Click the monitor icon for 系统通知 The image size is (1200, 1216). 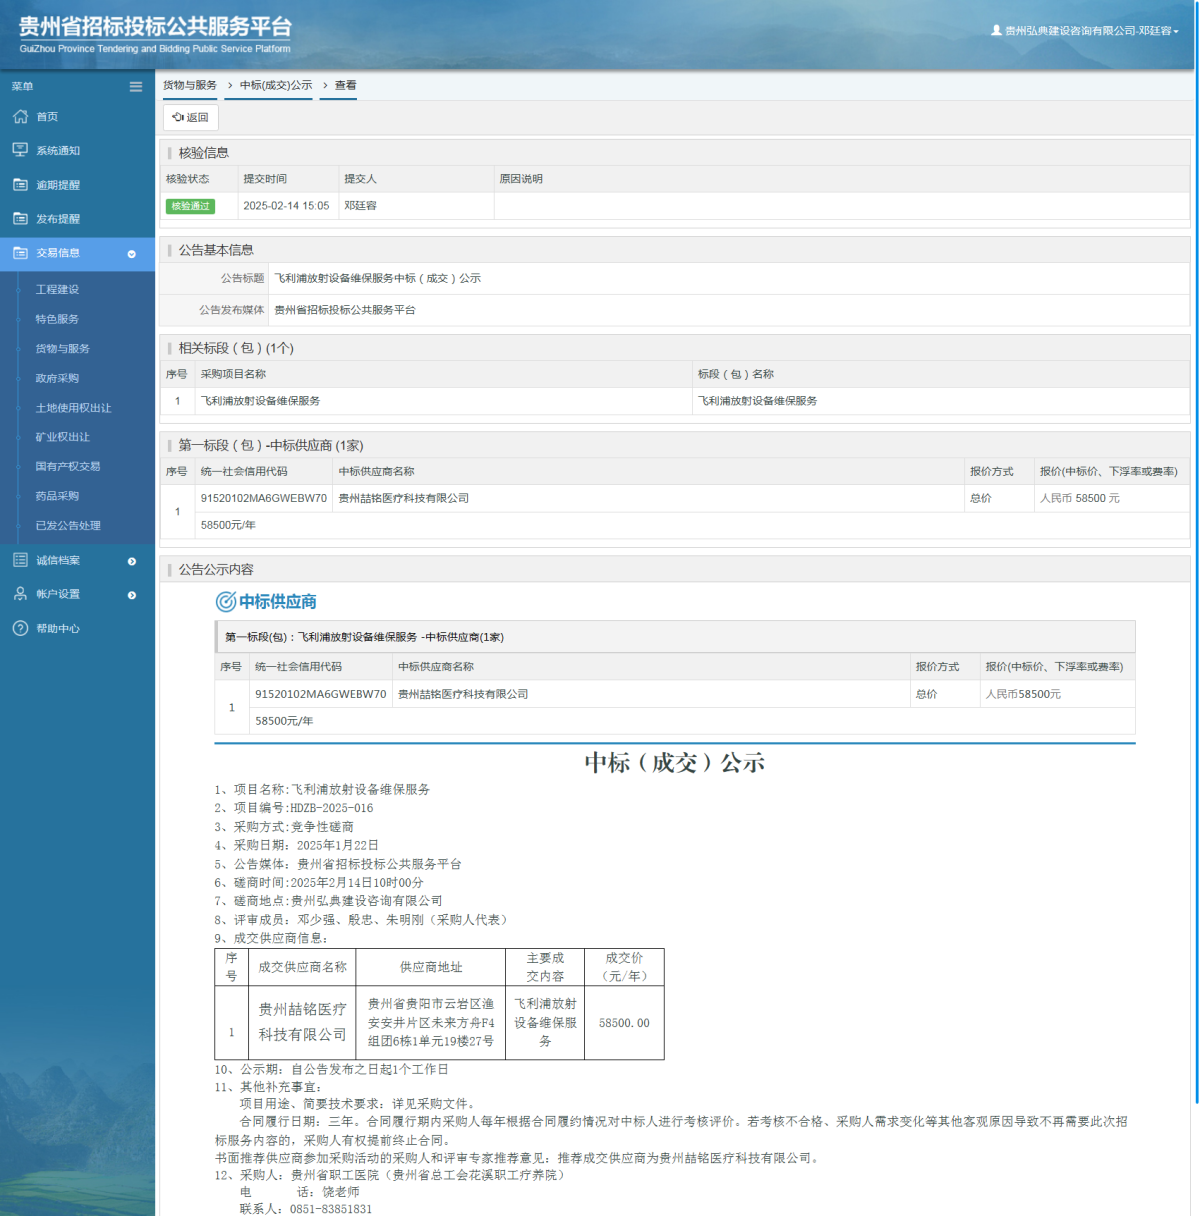pyautogui.click(x=20, y=150)
